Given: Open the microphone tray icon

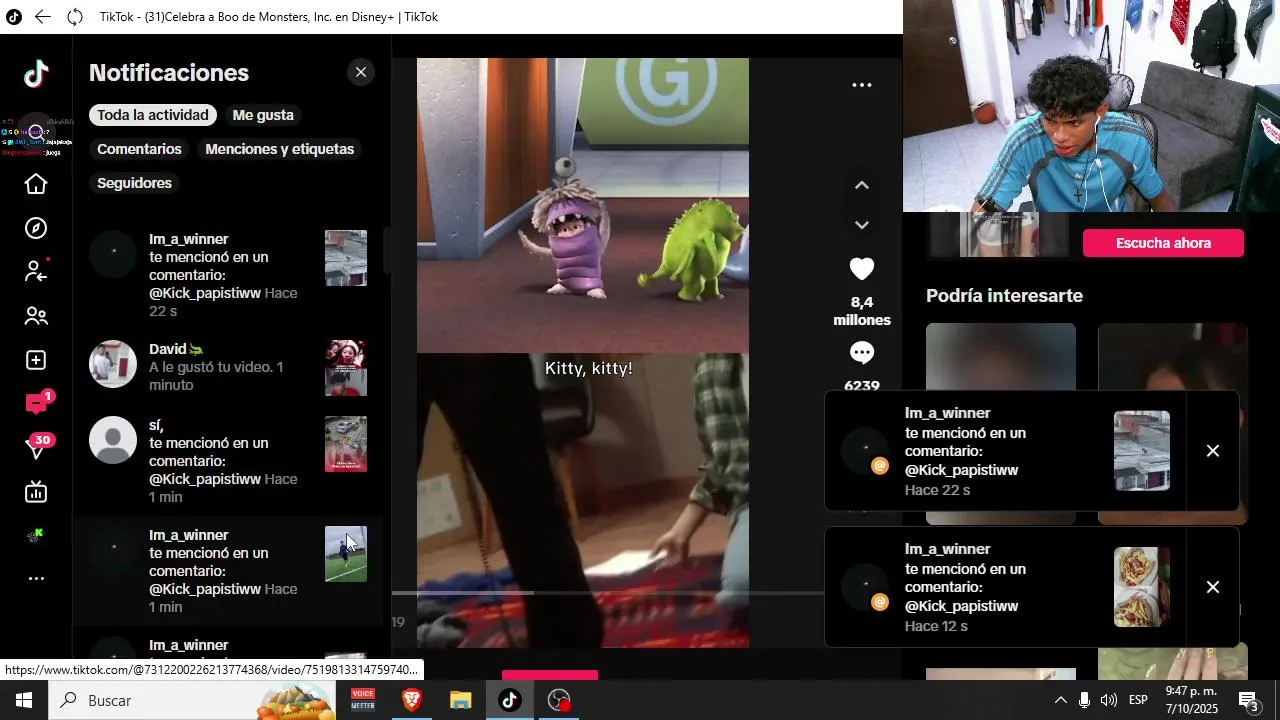Looking at the screenshot, I should [1084, 700].
